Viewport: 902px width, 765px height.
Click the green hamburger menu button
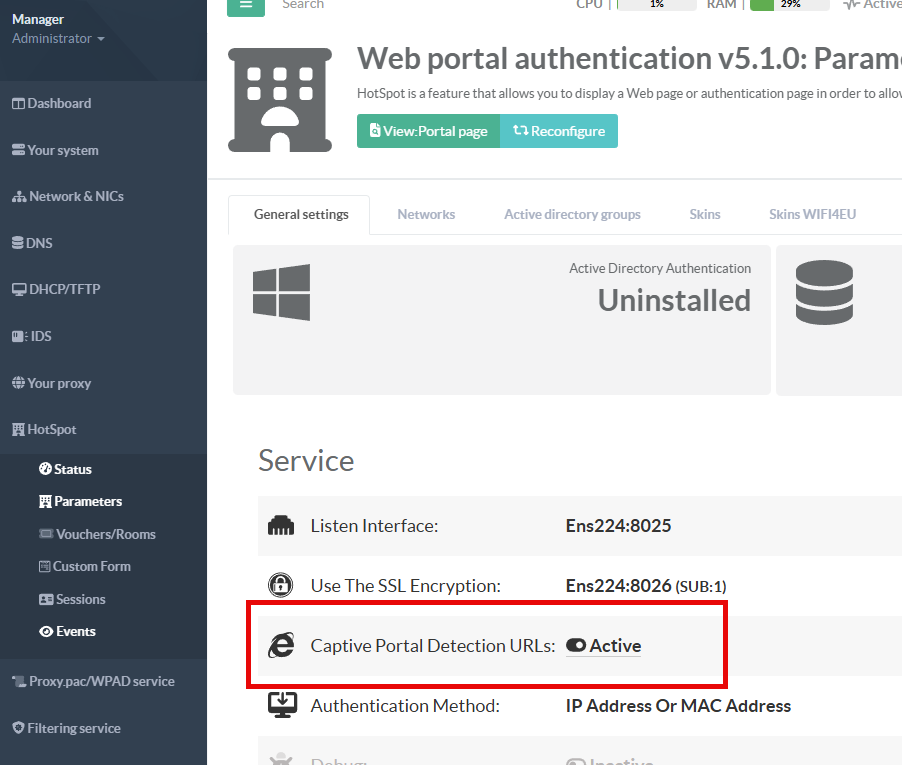246,5
